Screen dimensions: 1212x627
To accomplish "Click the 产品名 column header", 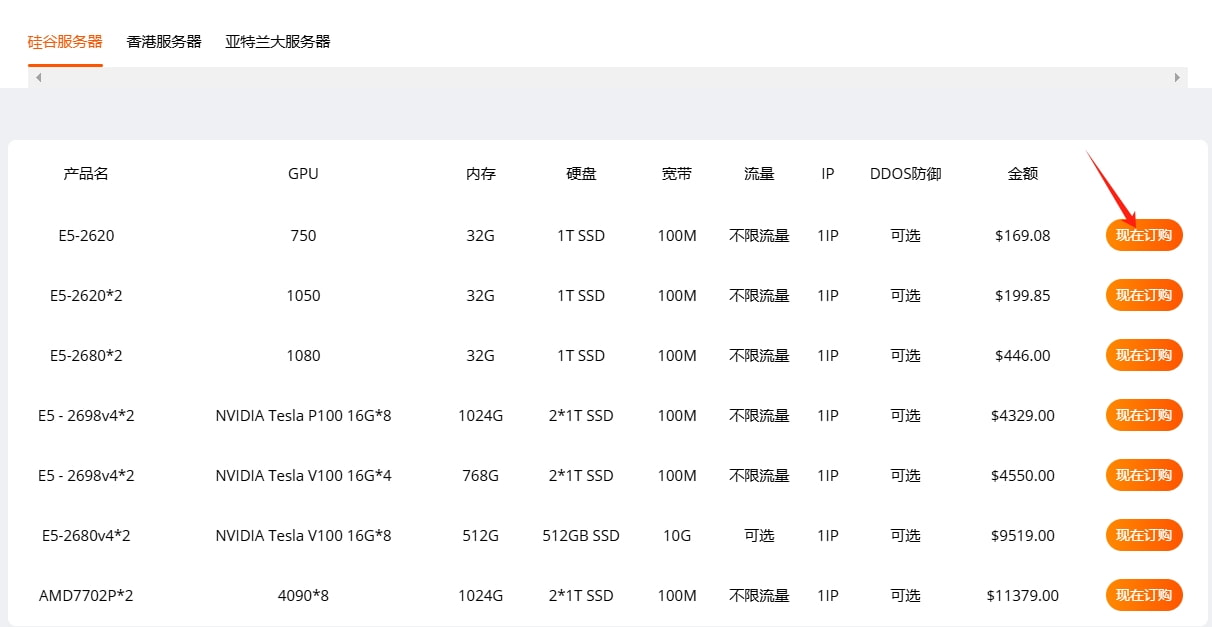I will tap(86, 174).
